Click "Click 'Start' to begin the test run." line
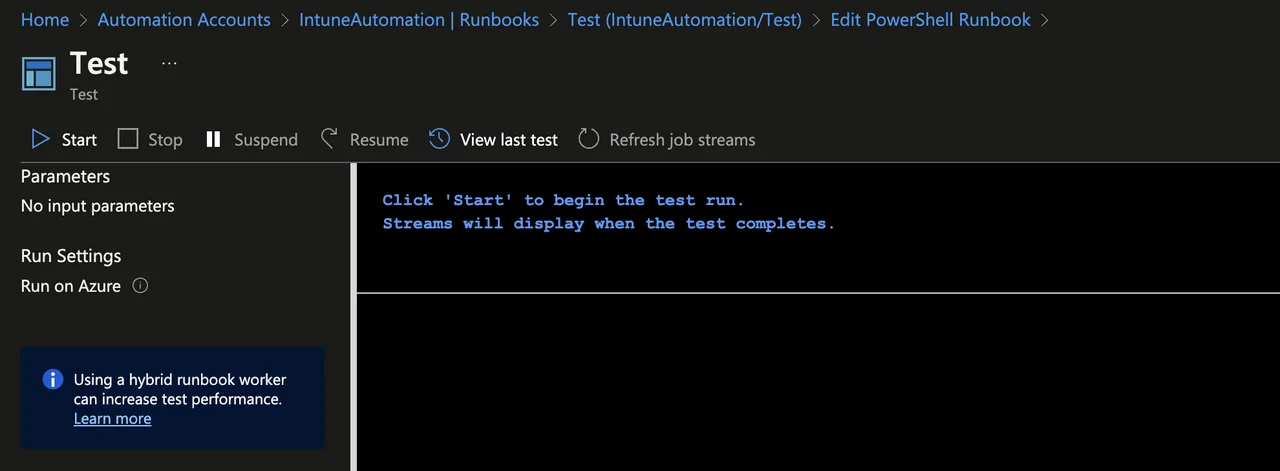Screen dimensions: 1280x471 563,200
